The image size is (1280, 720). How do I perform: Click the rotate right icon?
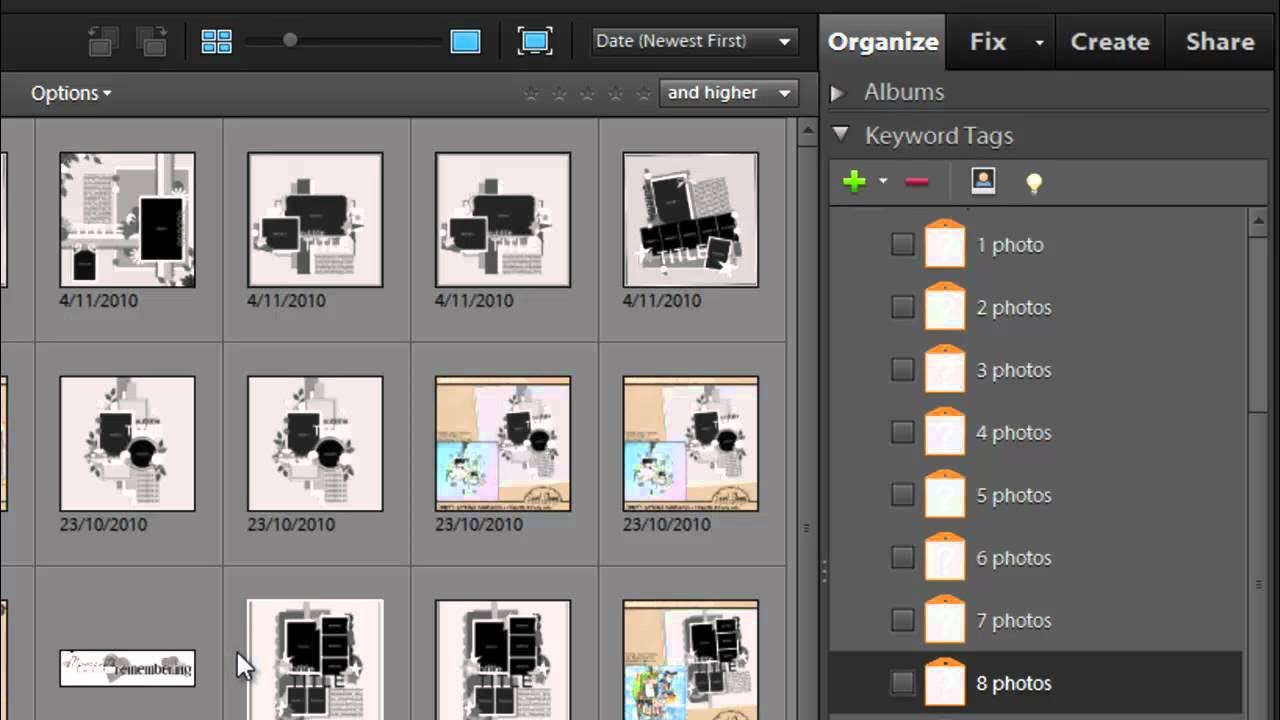point(152,41)
